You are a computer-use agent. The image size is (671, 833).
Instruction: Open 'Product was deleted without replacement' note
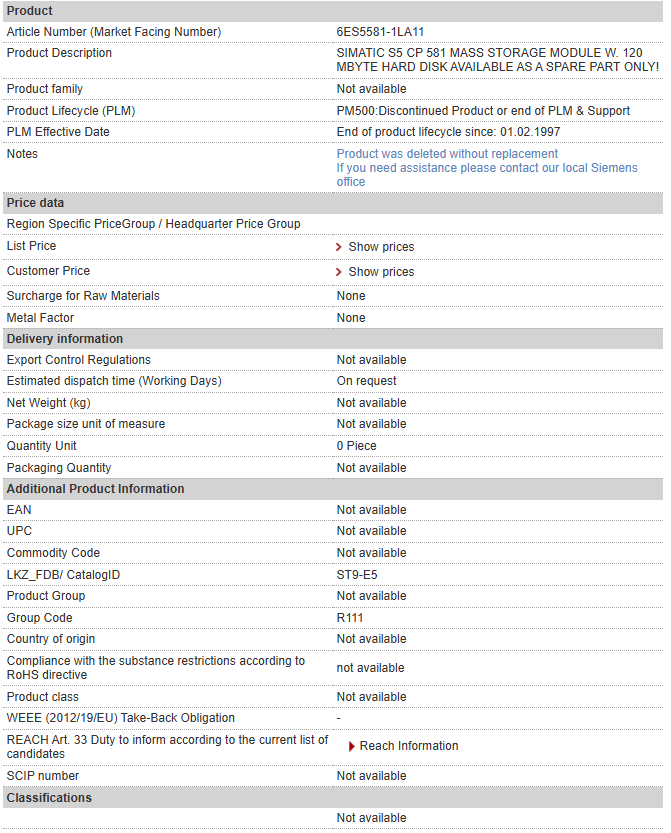pyautogui.click(x=447, y=154)
